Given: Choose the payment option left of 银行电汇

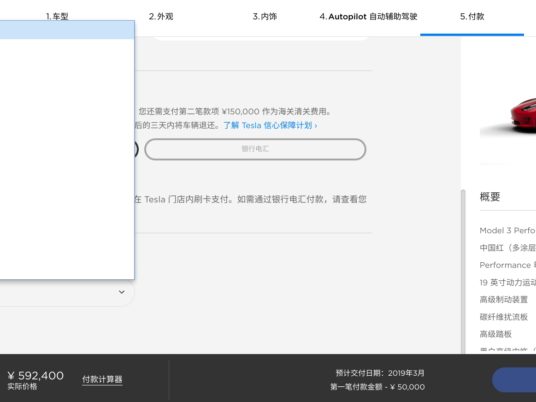Looking at the screenshot, I should [136, 149].
